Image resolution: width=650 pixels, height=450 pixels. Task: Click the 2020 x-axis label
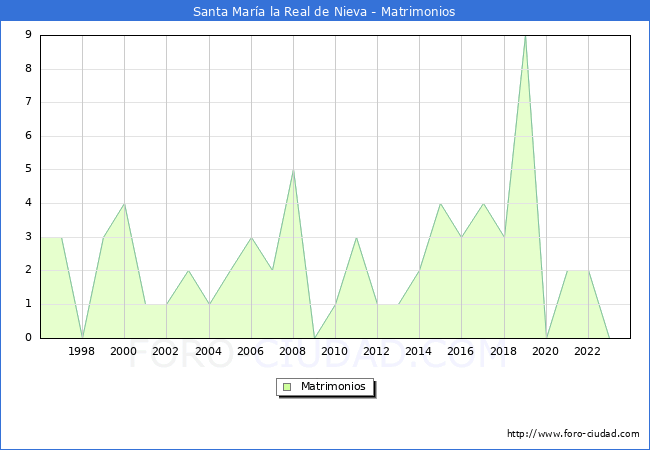(x=546, y=351)
